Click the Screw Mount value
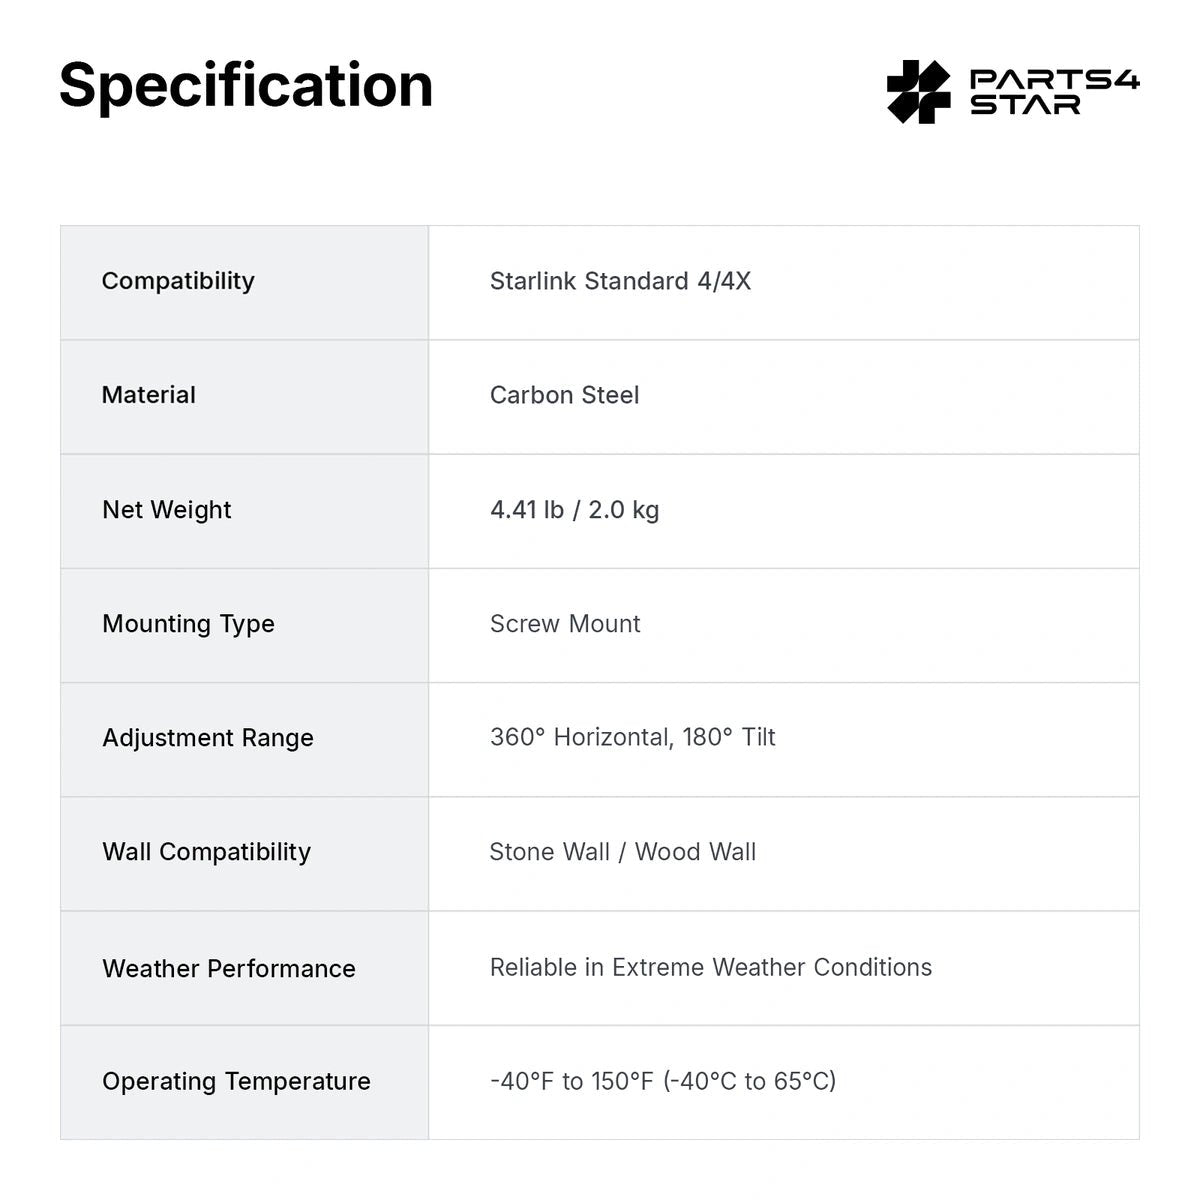 565,624
